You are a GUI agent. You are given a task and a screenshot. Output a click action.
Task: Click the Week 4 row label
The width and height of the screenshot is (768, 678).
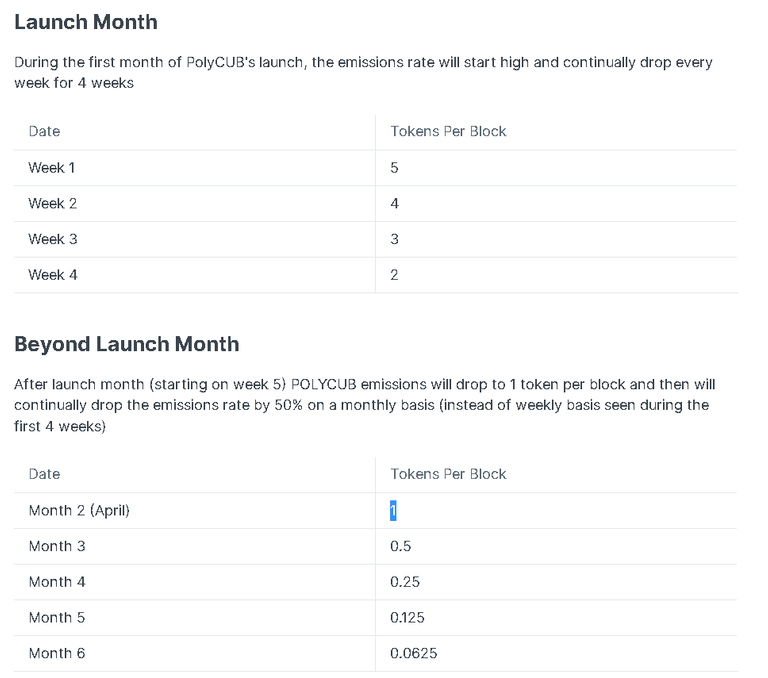click(x=53, y=275)
